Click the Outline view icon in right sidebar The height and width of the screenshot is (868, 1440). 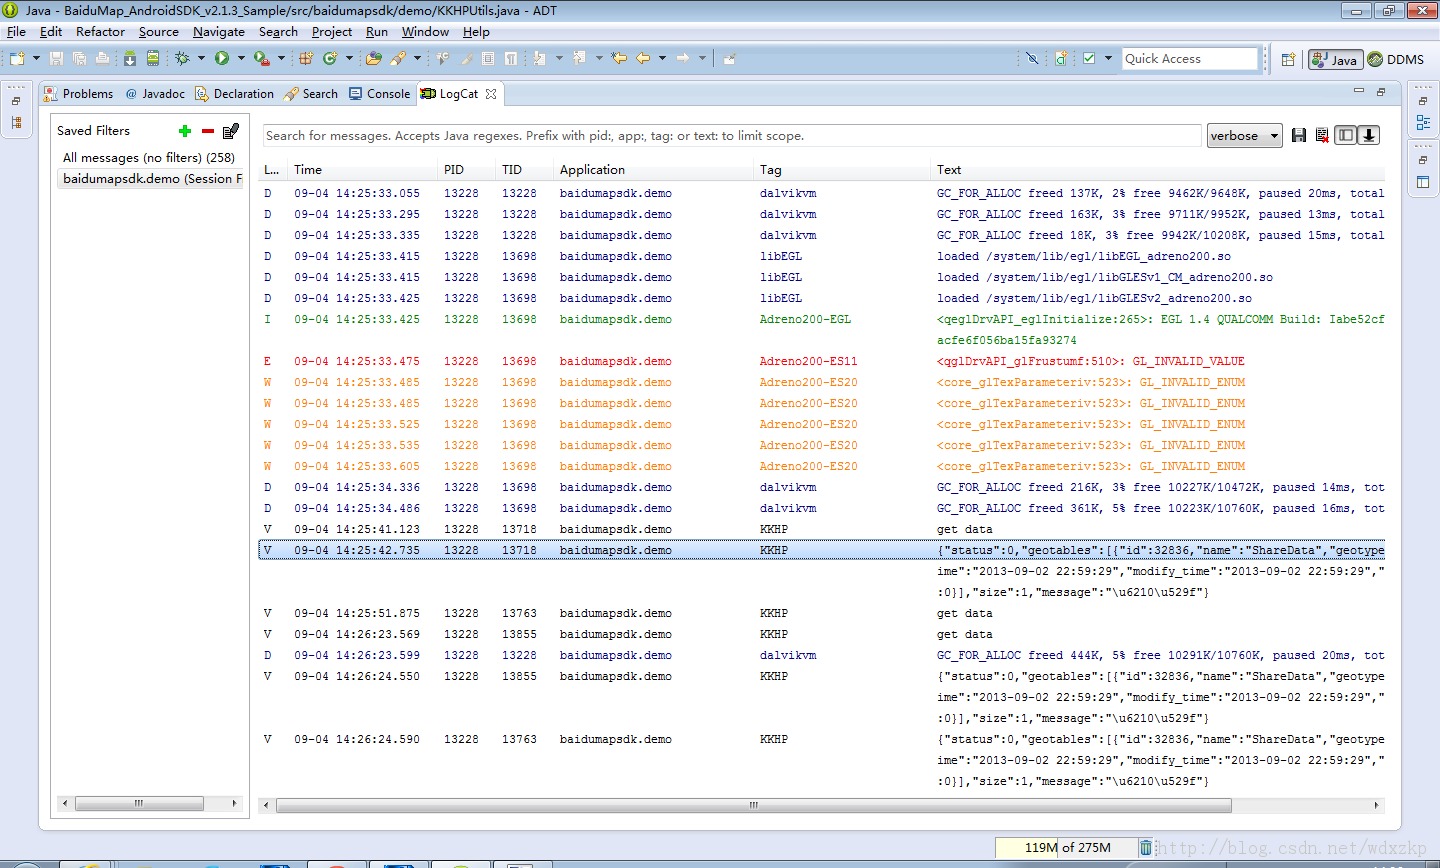coord(1423,122)
